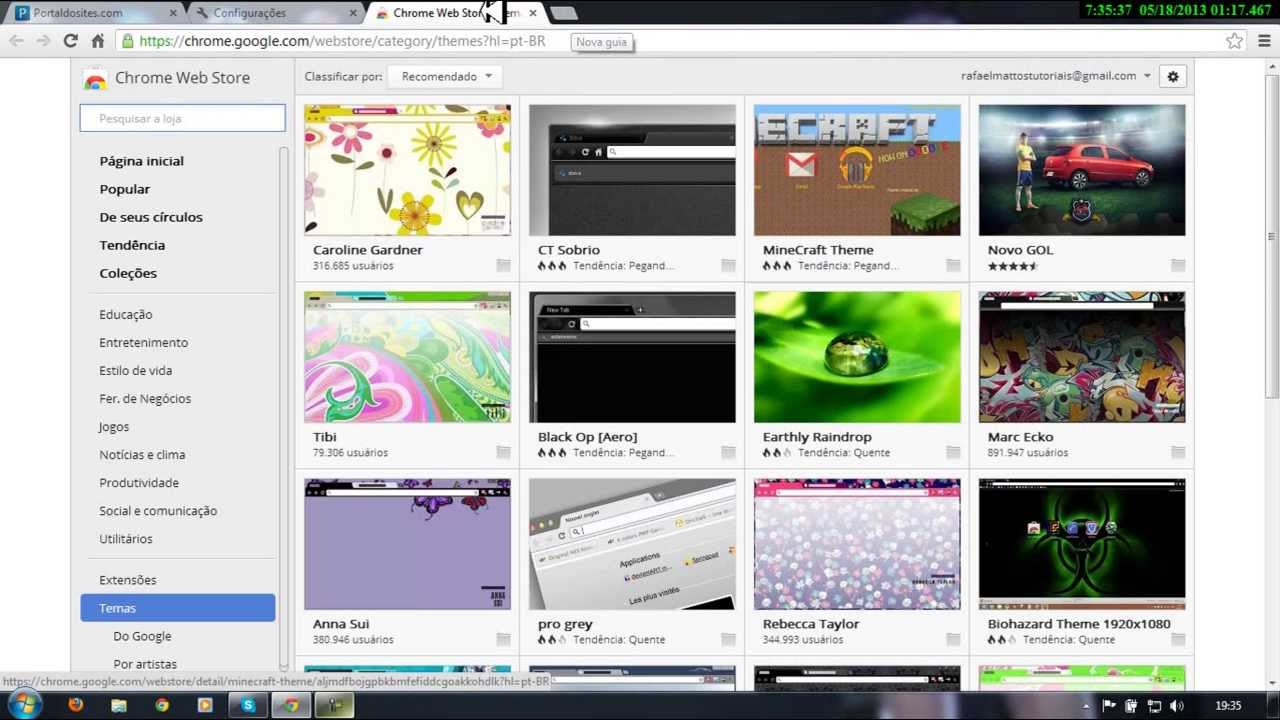Viewport: 1280px width, 720px height.
Task: Close the Configurações tab
Action: [352, 13]
